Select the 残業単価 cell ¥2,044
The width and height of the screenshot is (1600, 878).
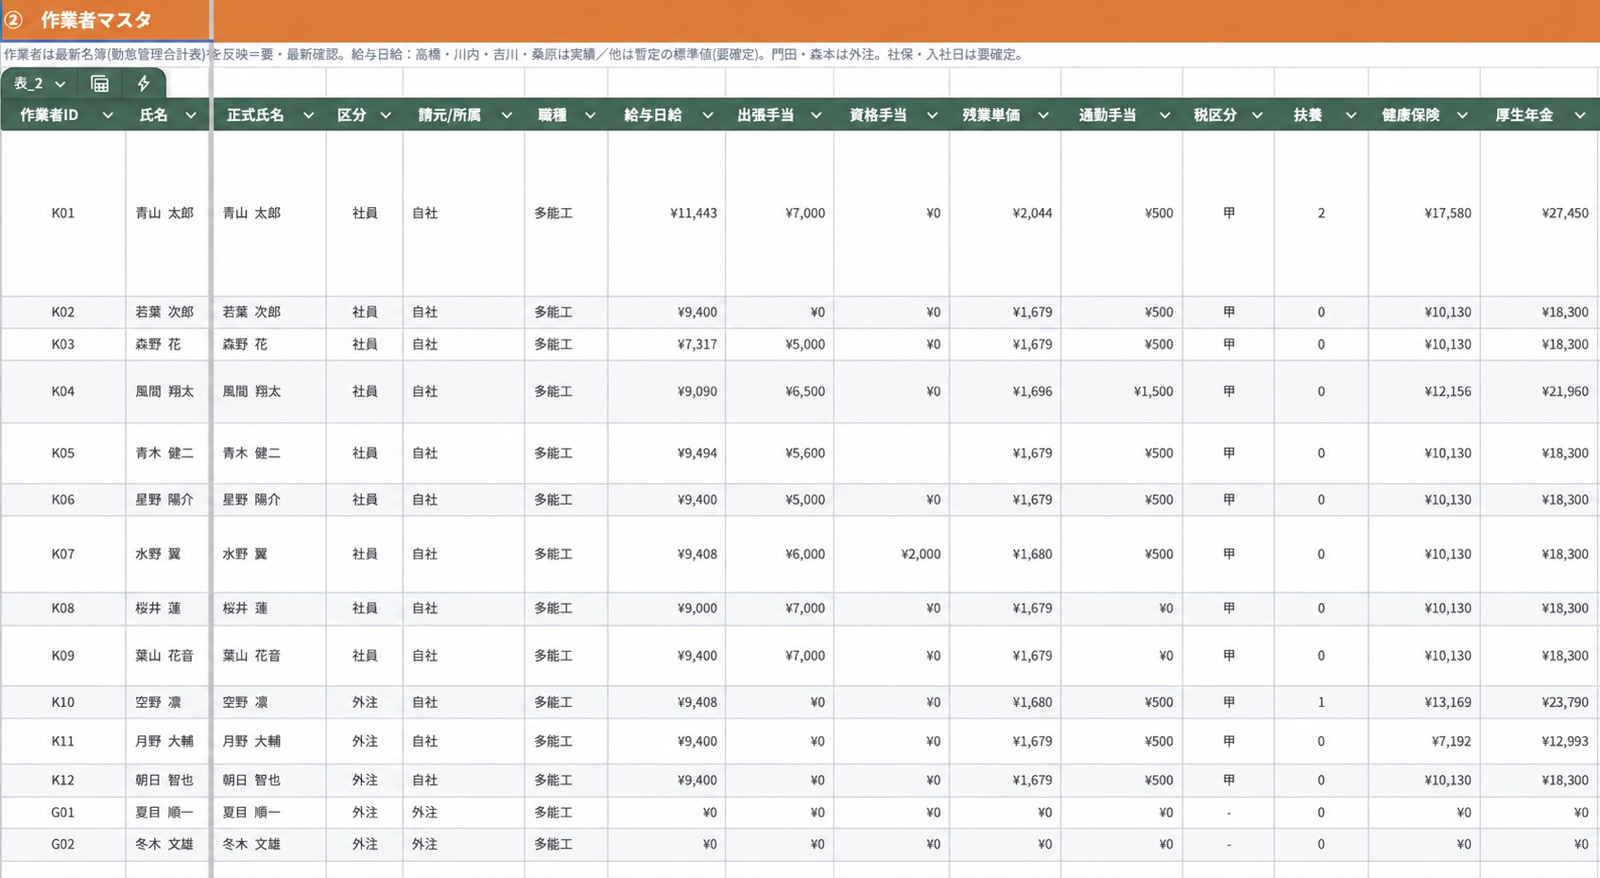coord(1005,213)
